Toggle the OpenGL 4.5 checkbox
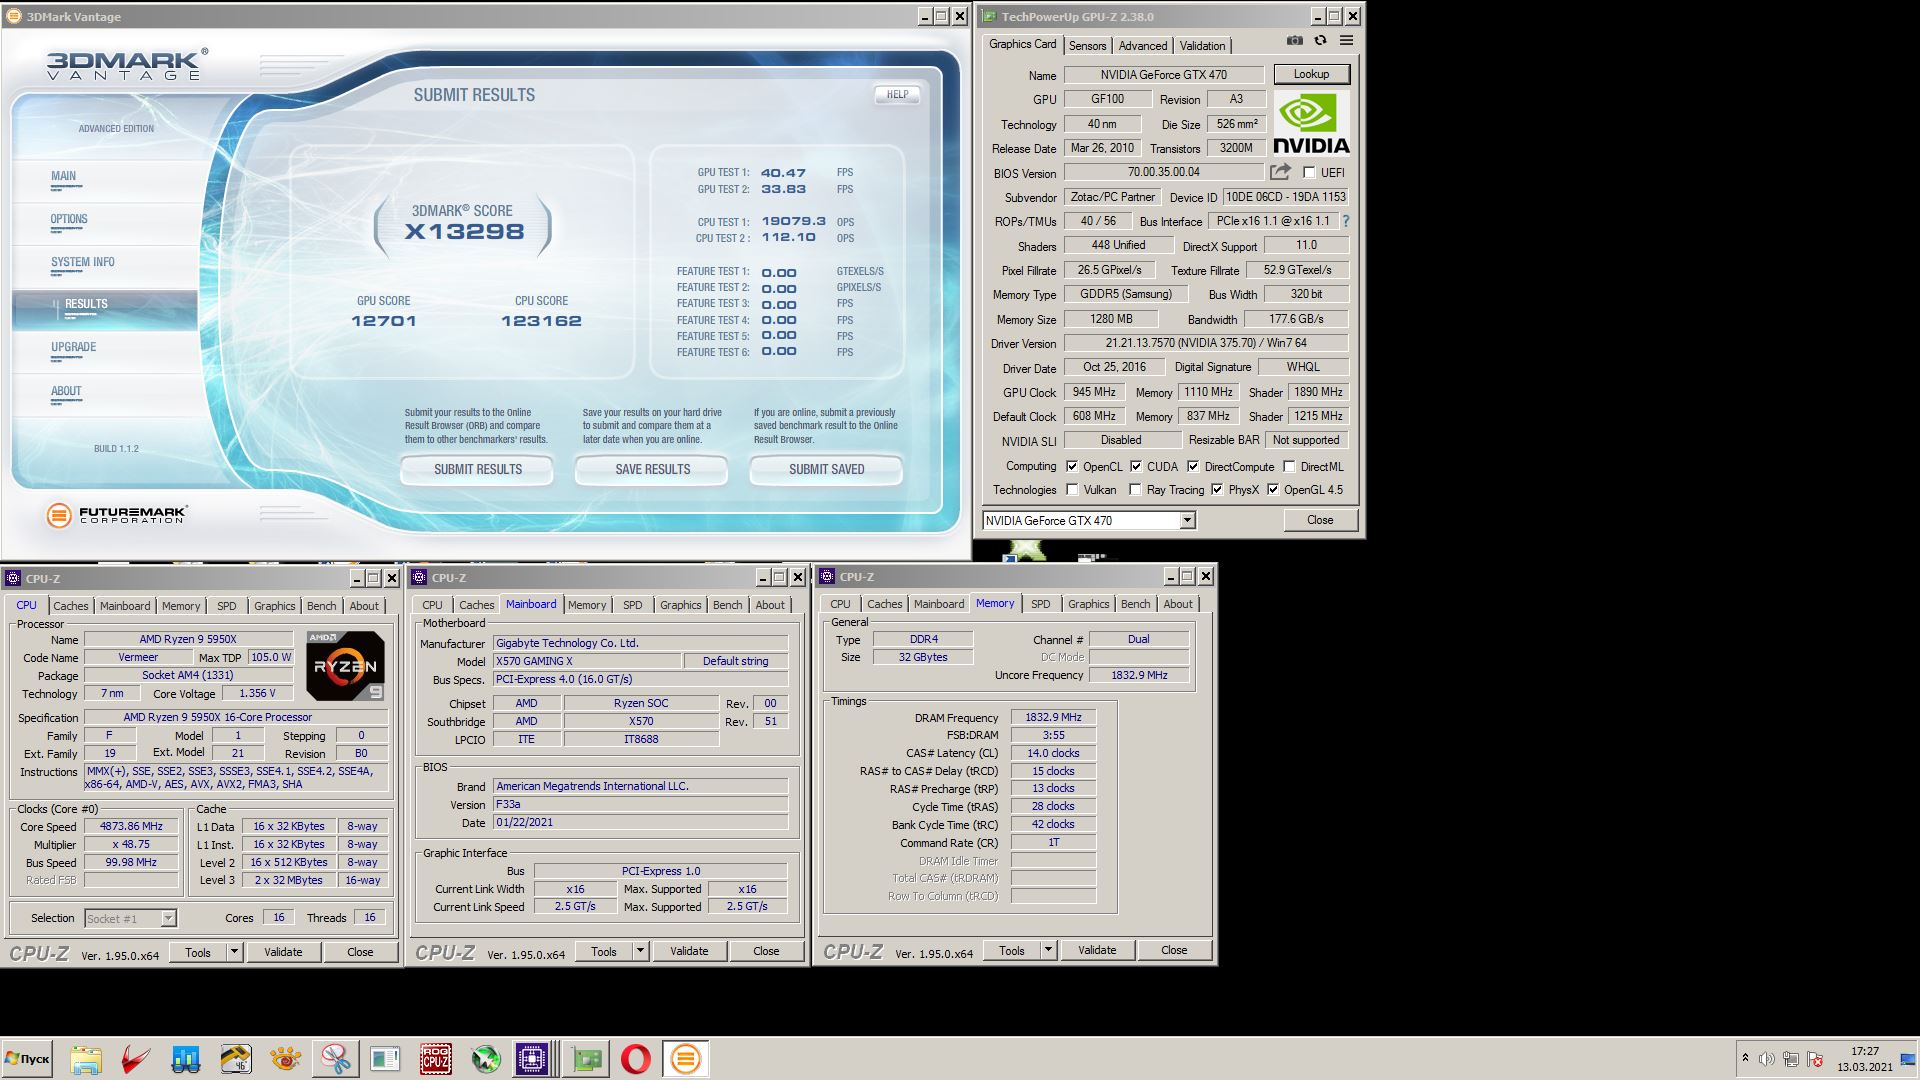The width and height of the screenshot is (1920, 1080). [x=1273, y=489]
